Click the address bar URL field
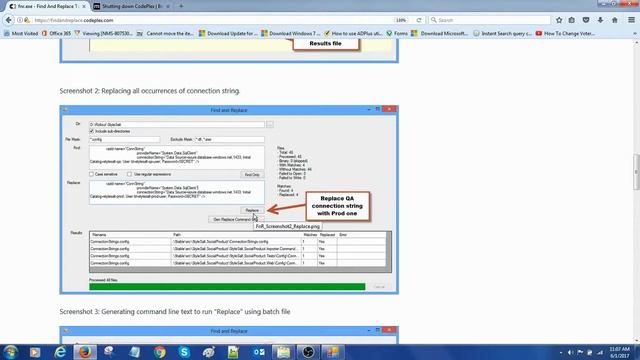 click(x=212, y=20)
